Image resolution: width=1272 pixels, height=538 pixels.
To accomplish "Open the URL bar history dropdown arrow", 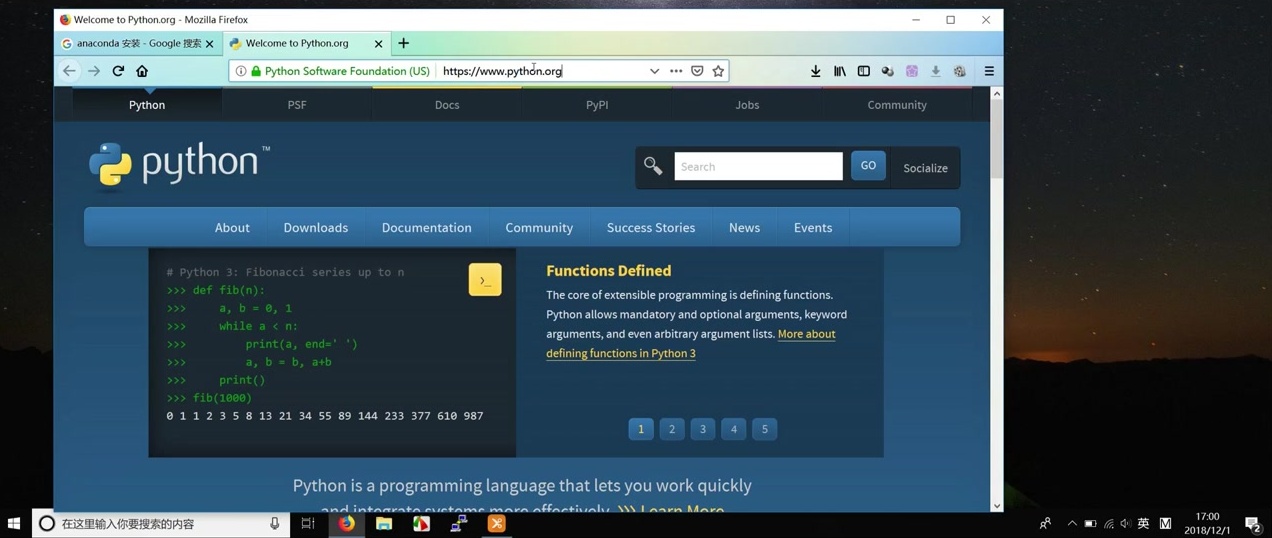I will tap(654, 71).
